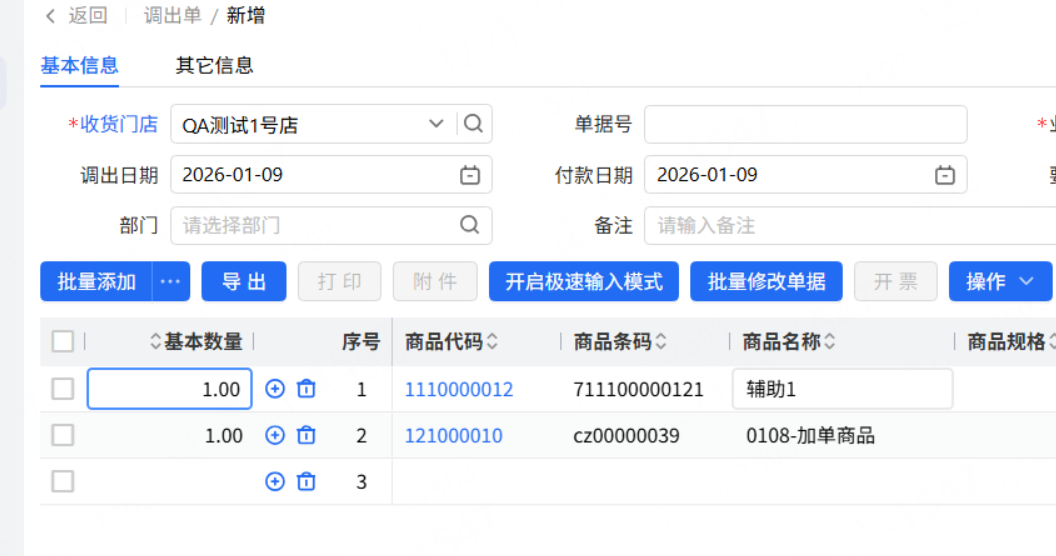Click search icon in 部门 field
The image size is (1056, 556).
coord(469,225)
